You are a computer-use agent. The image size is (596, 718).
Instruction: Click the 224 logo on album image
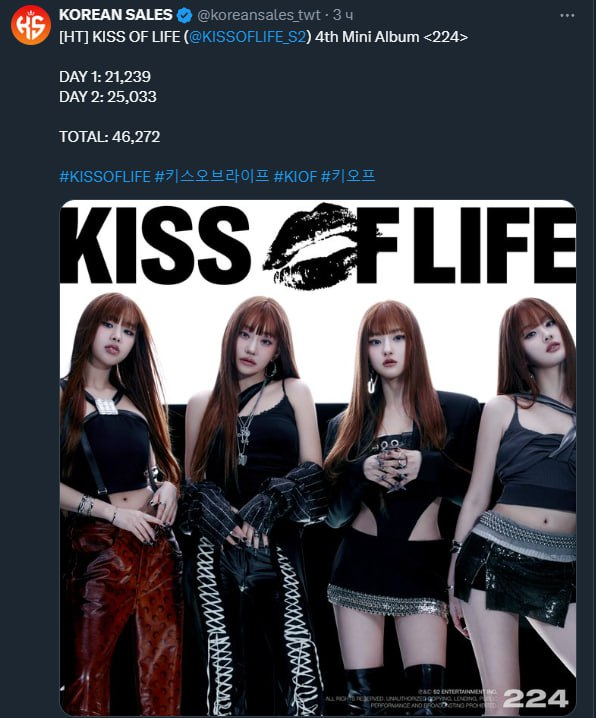pyautogui.click(x=536, y=698)
